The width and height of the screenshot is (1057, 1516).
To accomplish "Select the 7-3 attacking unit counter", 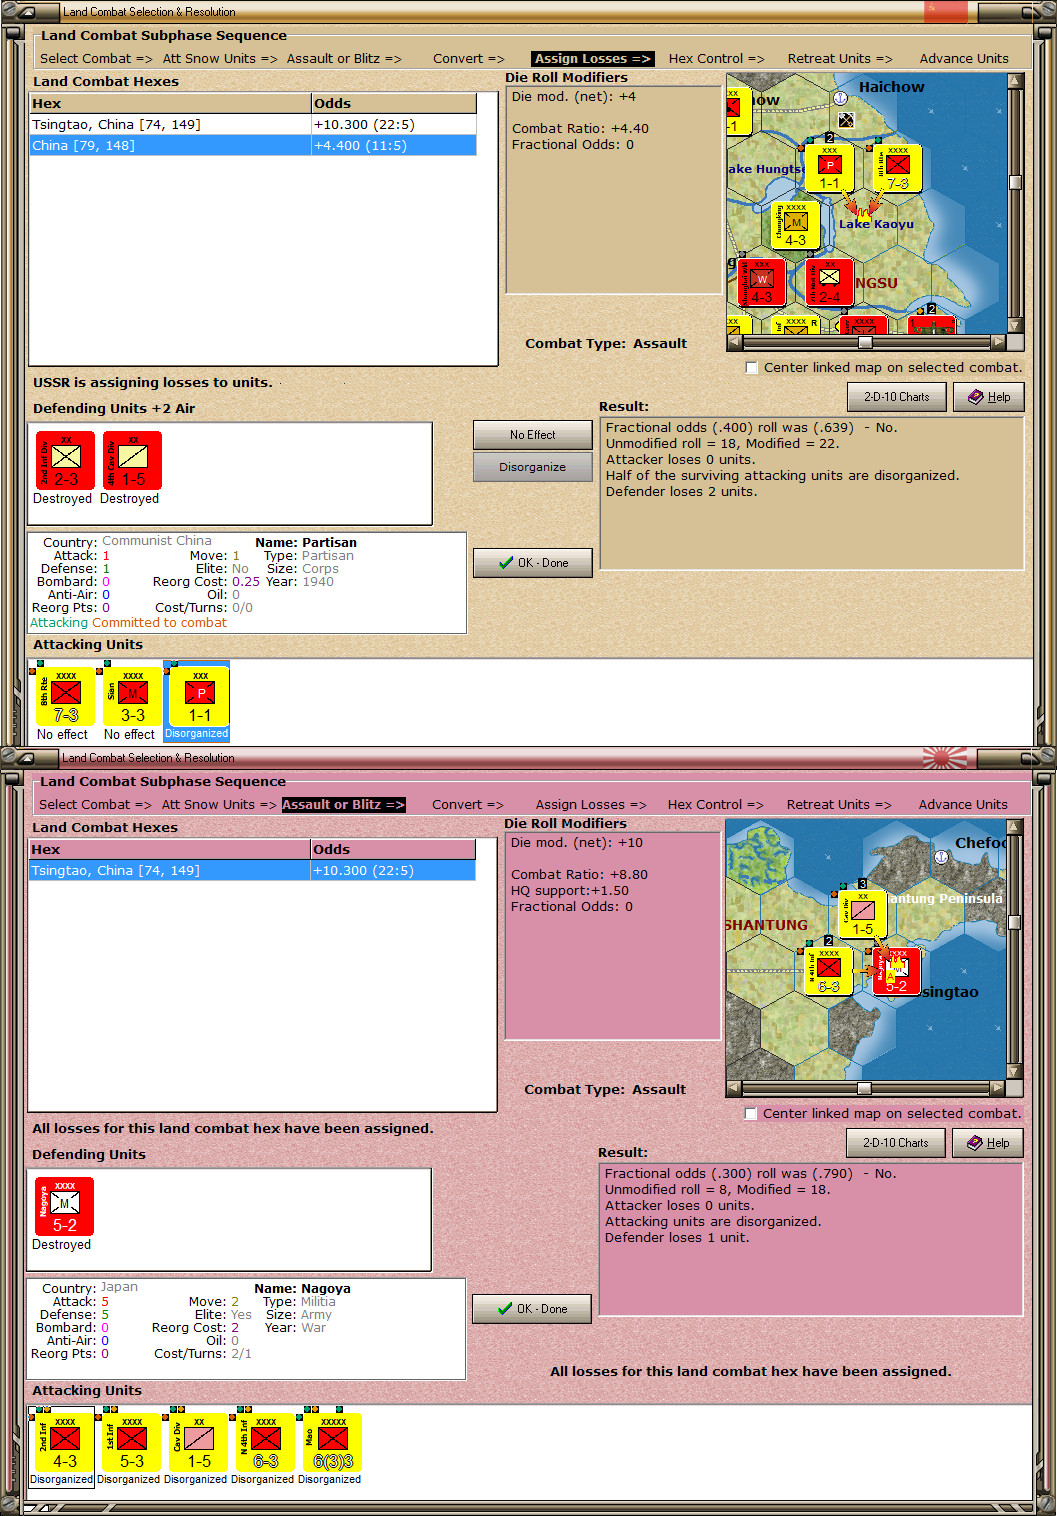I will pos(66,696).
